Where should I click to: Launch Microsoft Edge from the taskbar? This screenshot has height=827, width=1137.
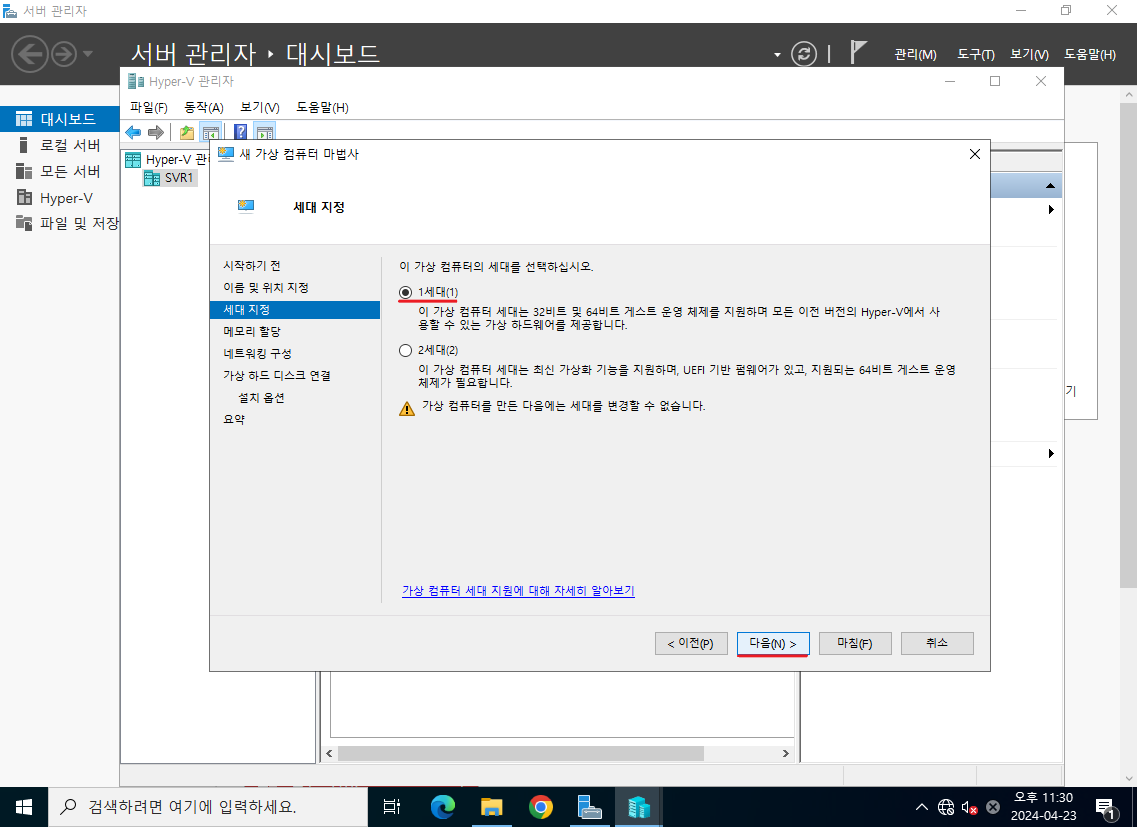pyautogui.click(x=442, y=807)
